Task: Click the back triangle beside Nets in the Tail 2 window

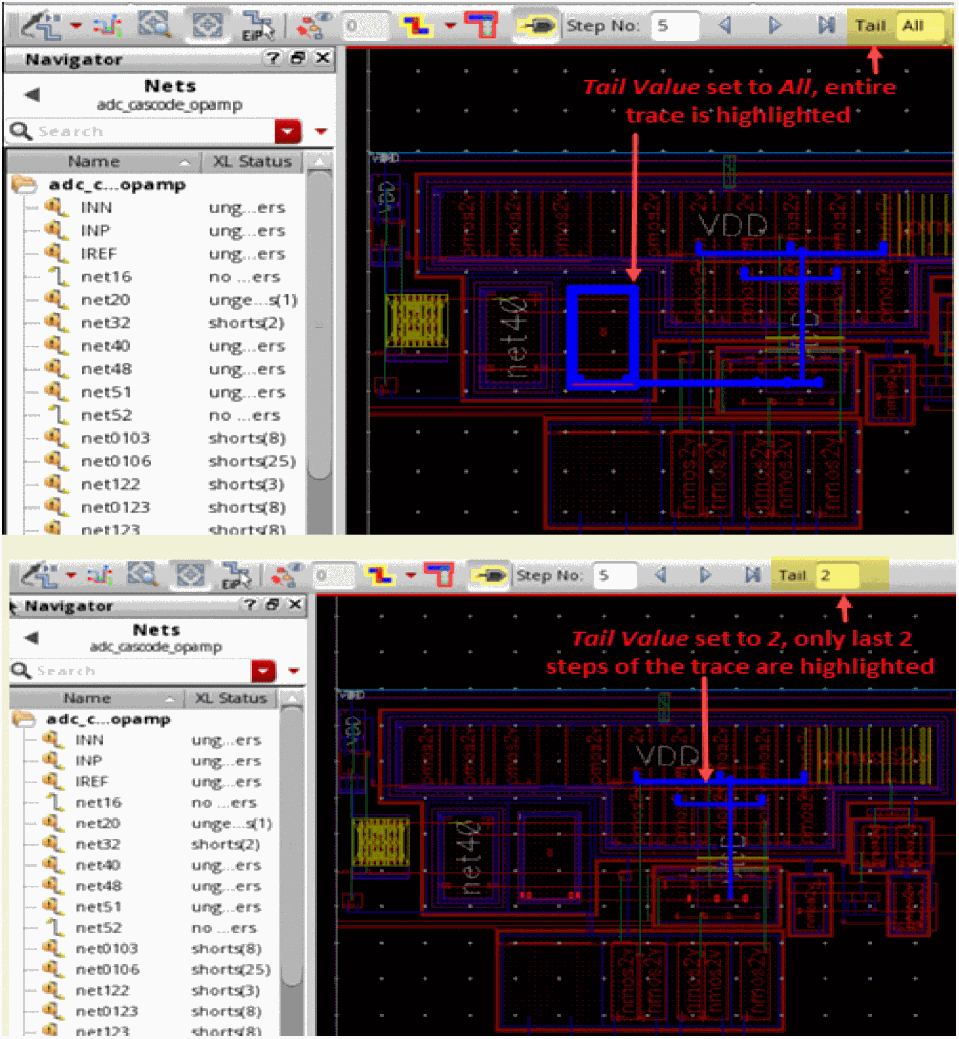Action: pos(31,638)
